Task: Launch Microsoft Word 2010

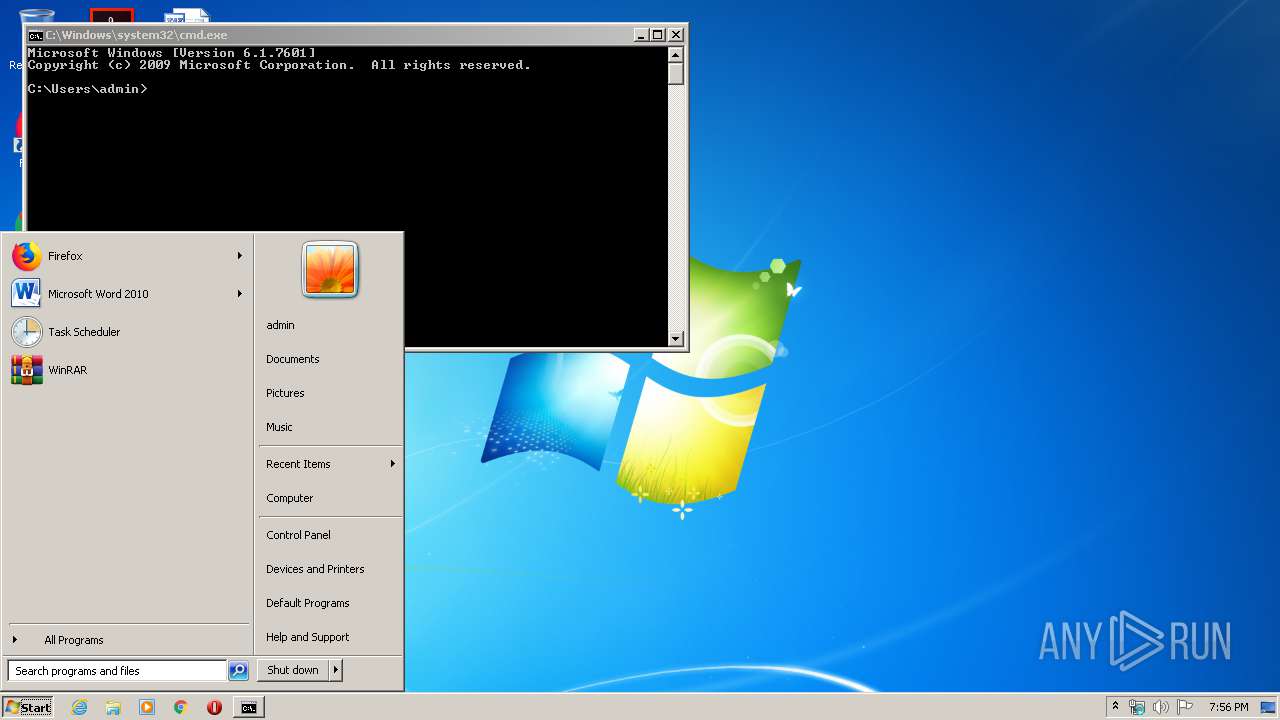Action: click(x=127, y=294)
